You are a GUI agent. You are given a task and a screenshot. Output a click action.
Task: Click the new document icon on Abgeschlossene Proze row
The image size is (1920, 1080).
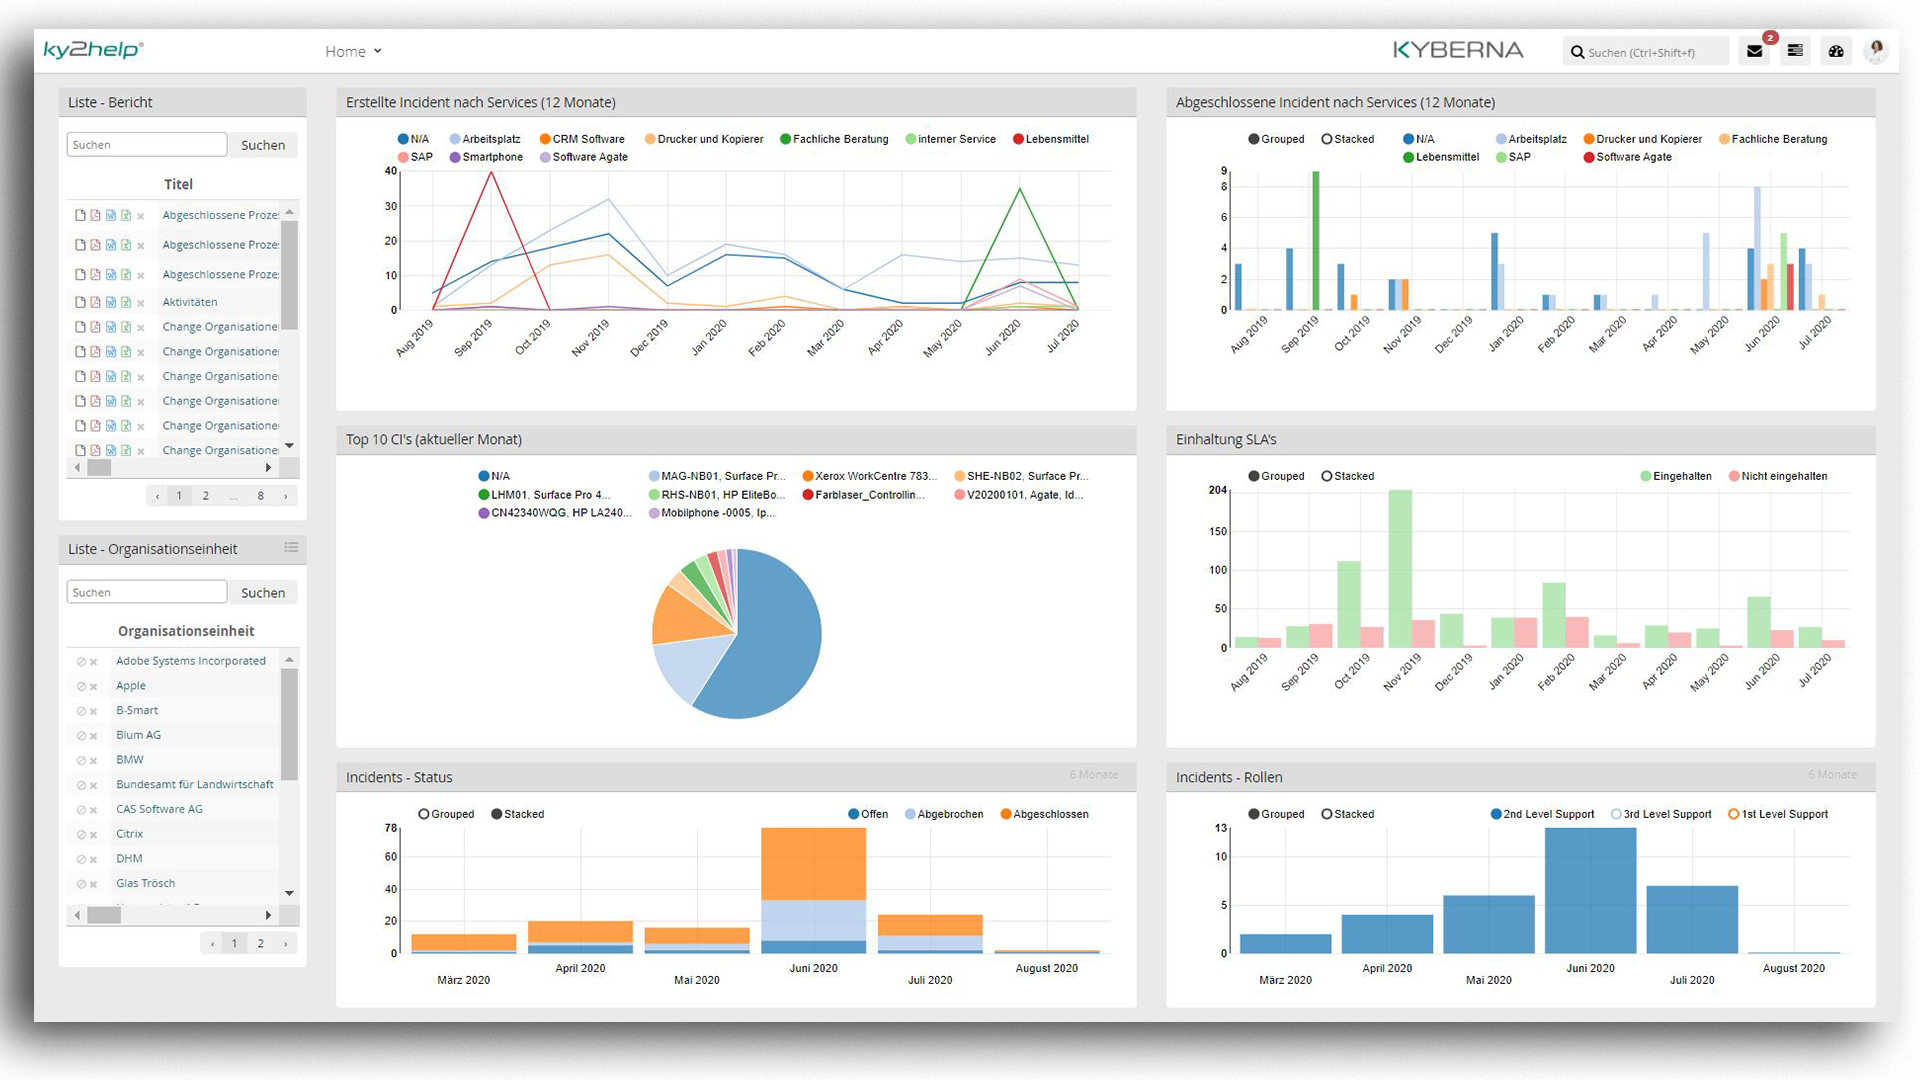[x=82, y=214]
